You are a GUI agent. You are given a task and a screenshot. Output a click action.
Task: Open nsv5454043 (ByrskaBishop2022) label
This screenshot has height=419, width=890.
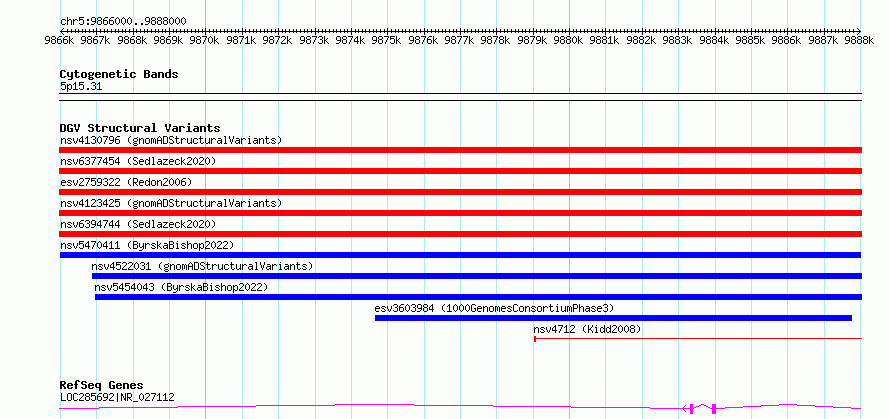[181, 287]
